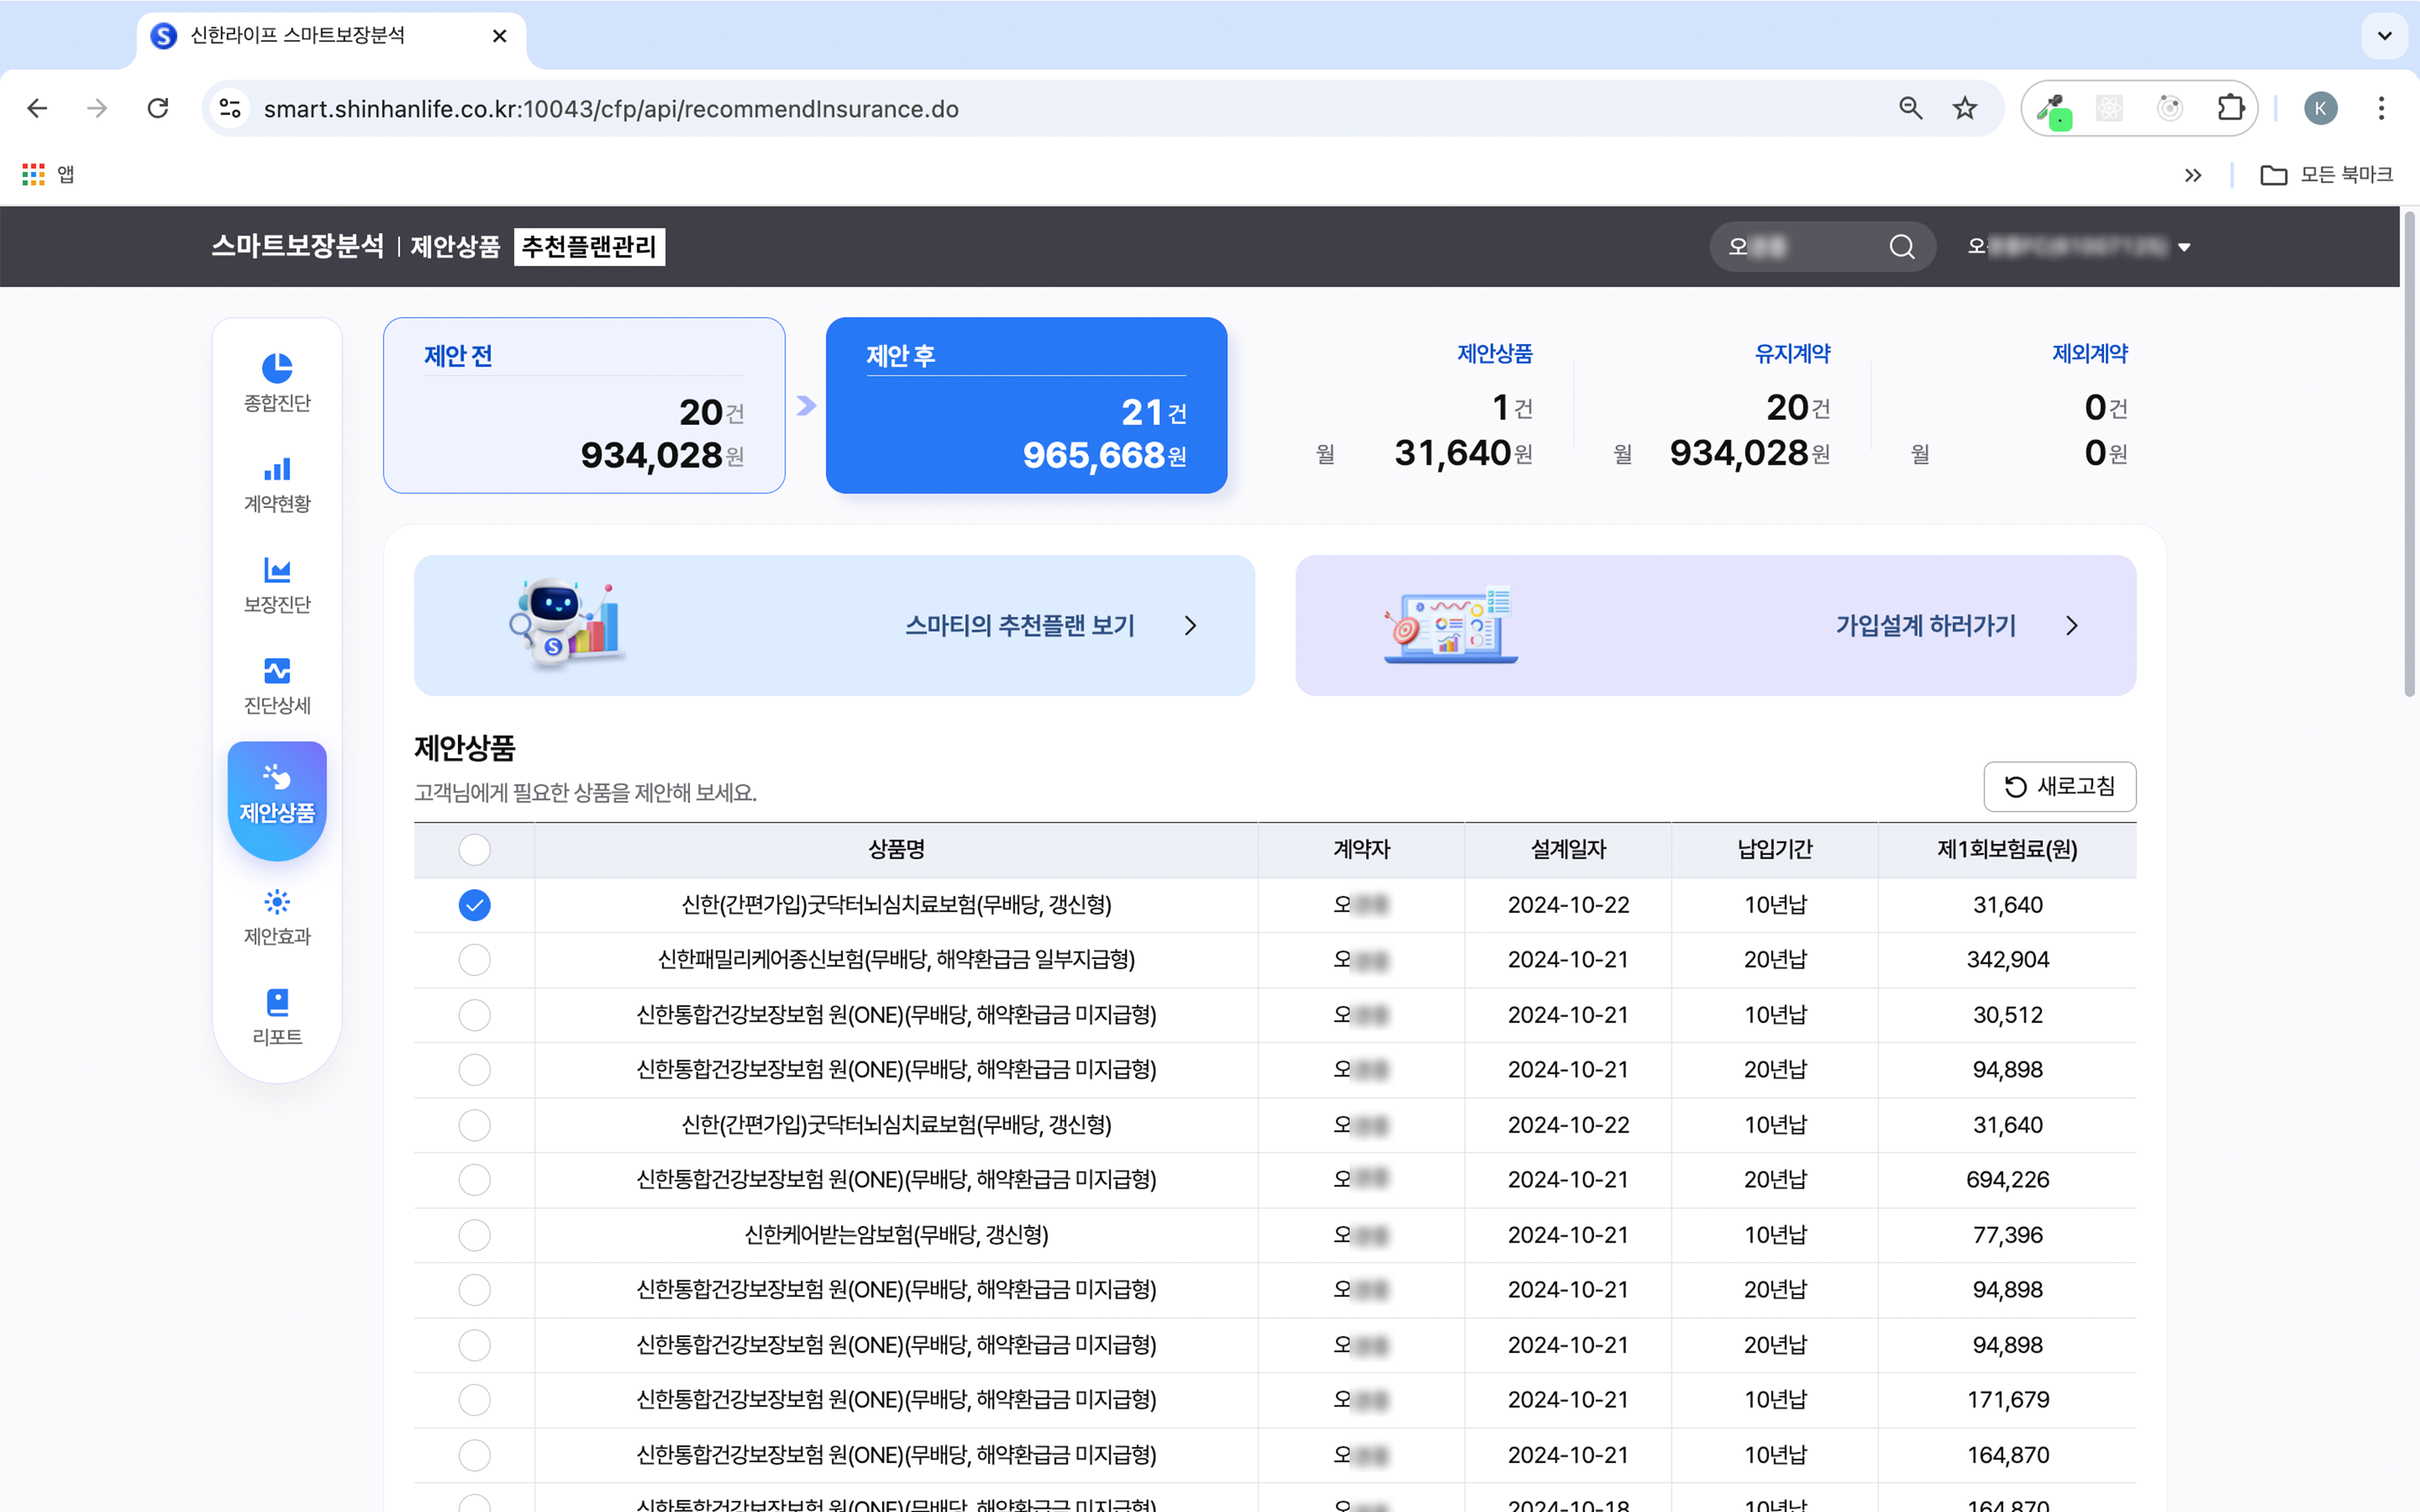Select the header checkbox to choose all products
Image resolution: width=2420 pixels, height=1512 pixels.
click(x=475, y=849)
